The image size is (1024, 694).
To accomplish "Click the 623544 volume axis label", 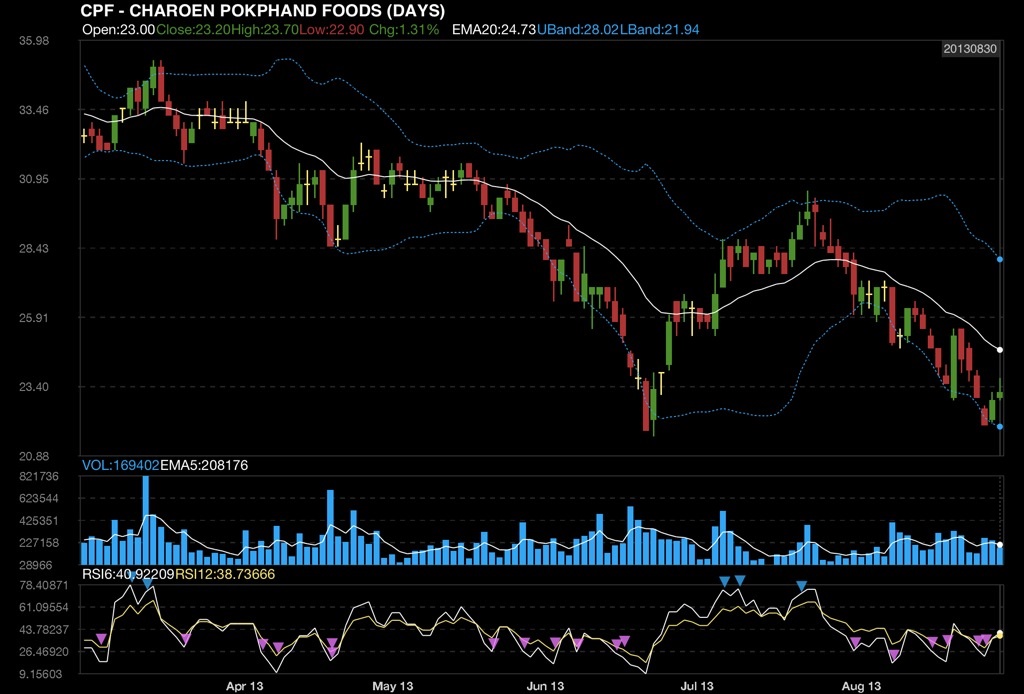I will pyautogui.click(x=39, y=499).
